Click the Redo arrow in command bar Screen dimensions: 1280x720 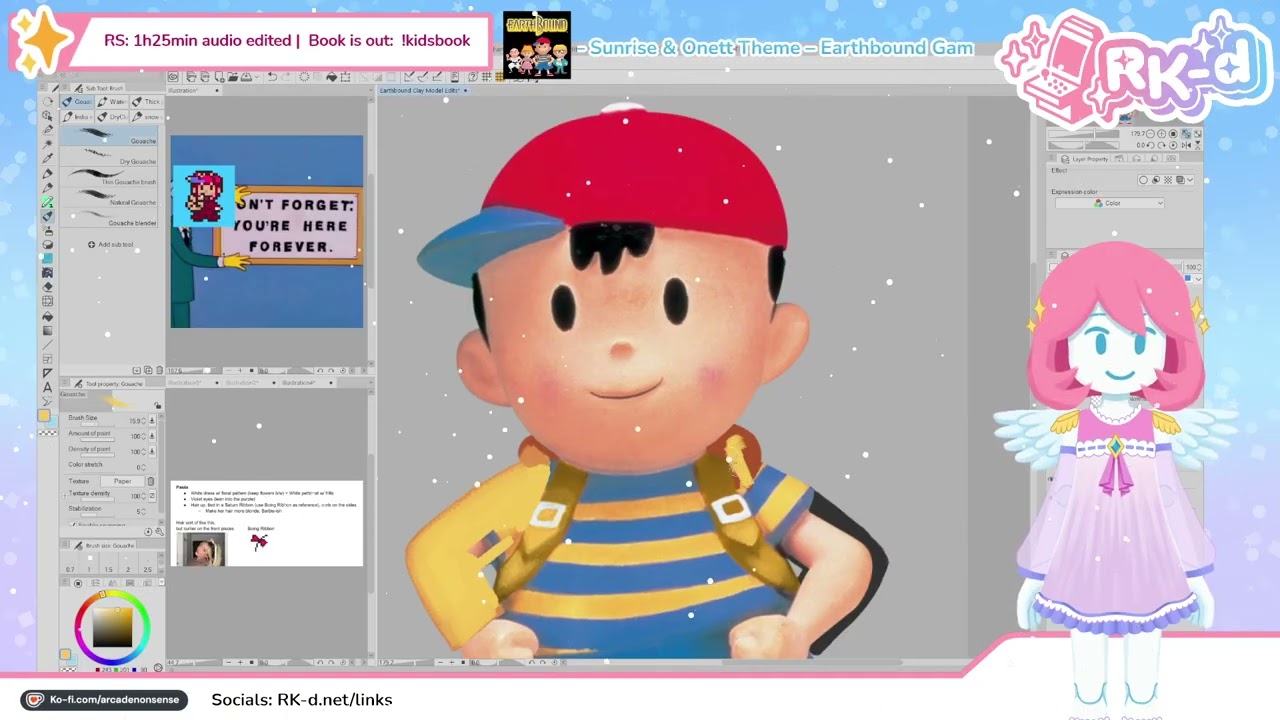click(x=286, y=77)
